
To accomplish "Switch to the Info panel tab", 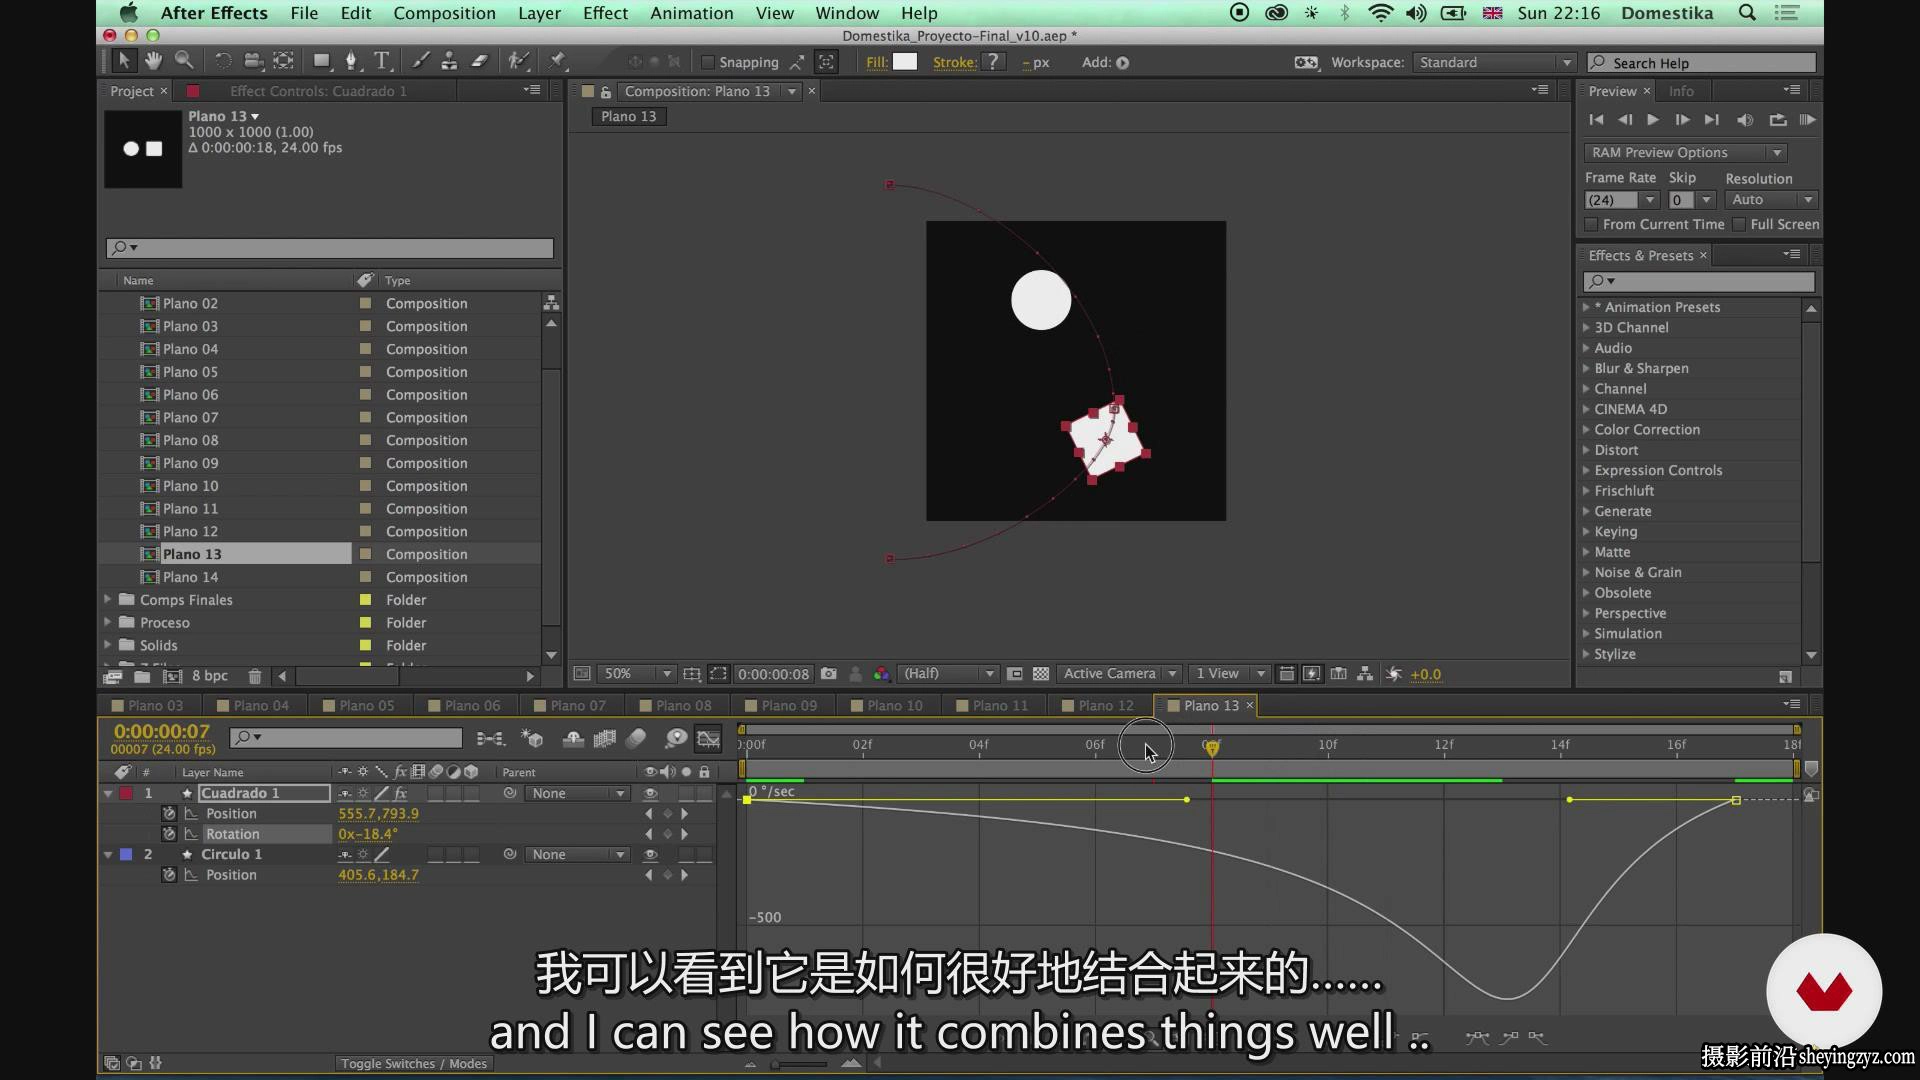I will tap(1681, 91).
